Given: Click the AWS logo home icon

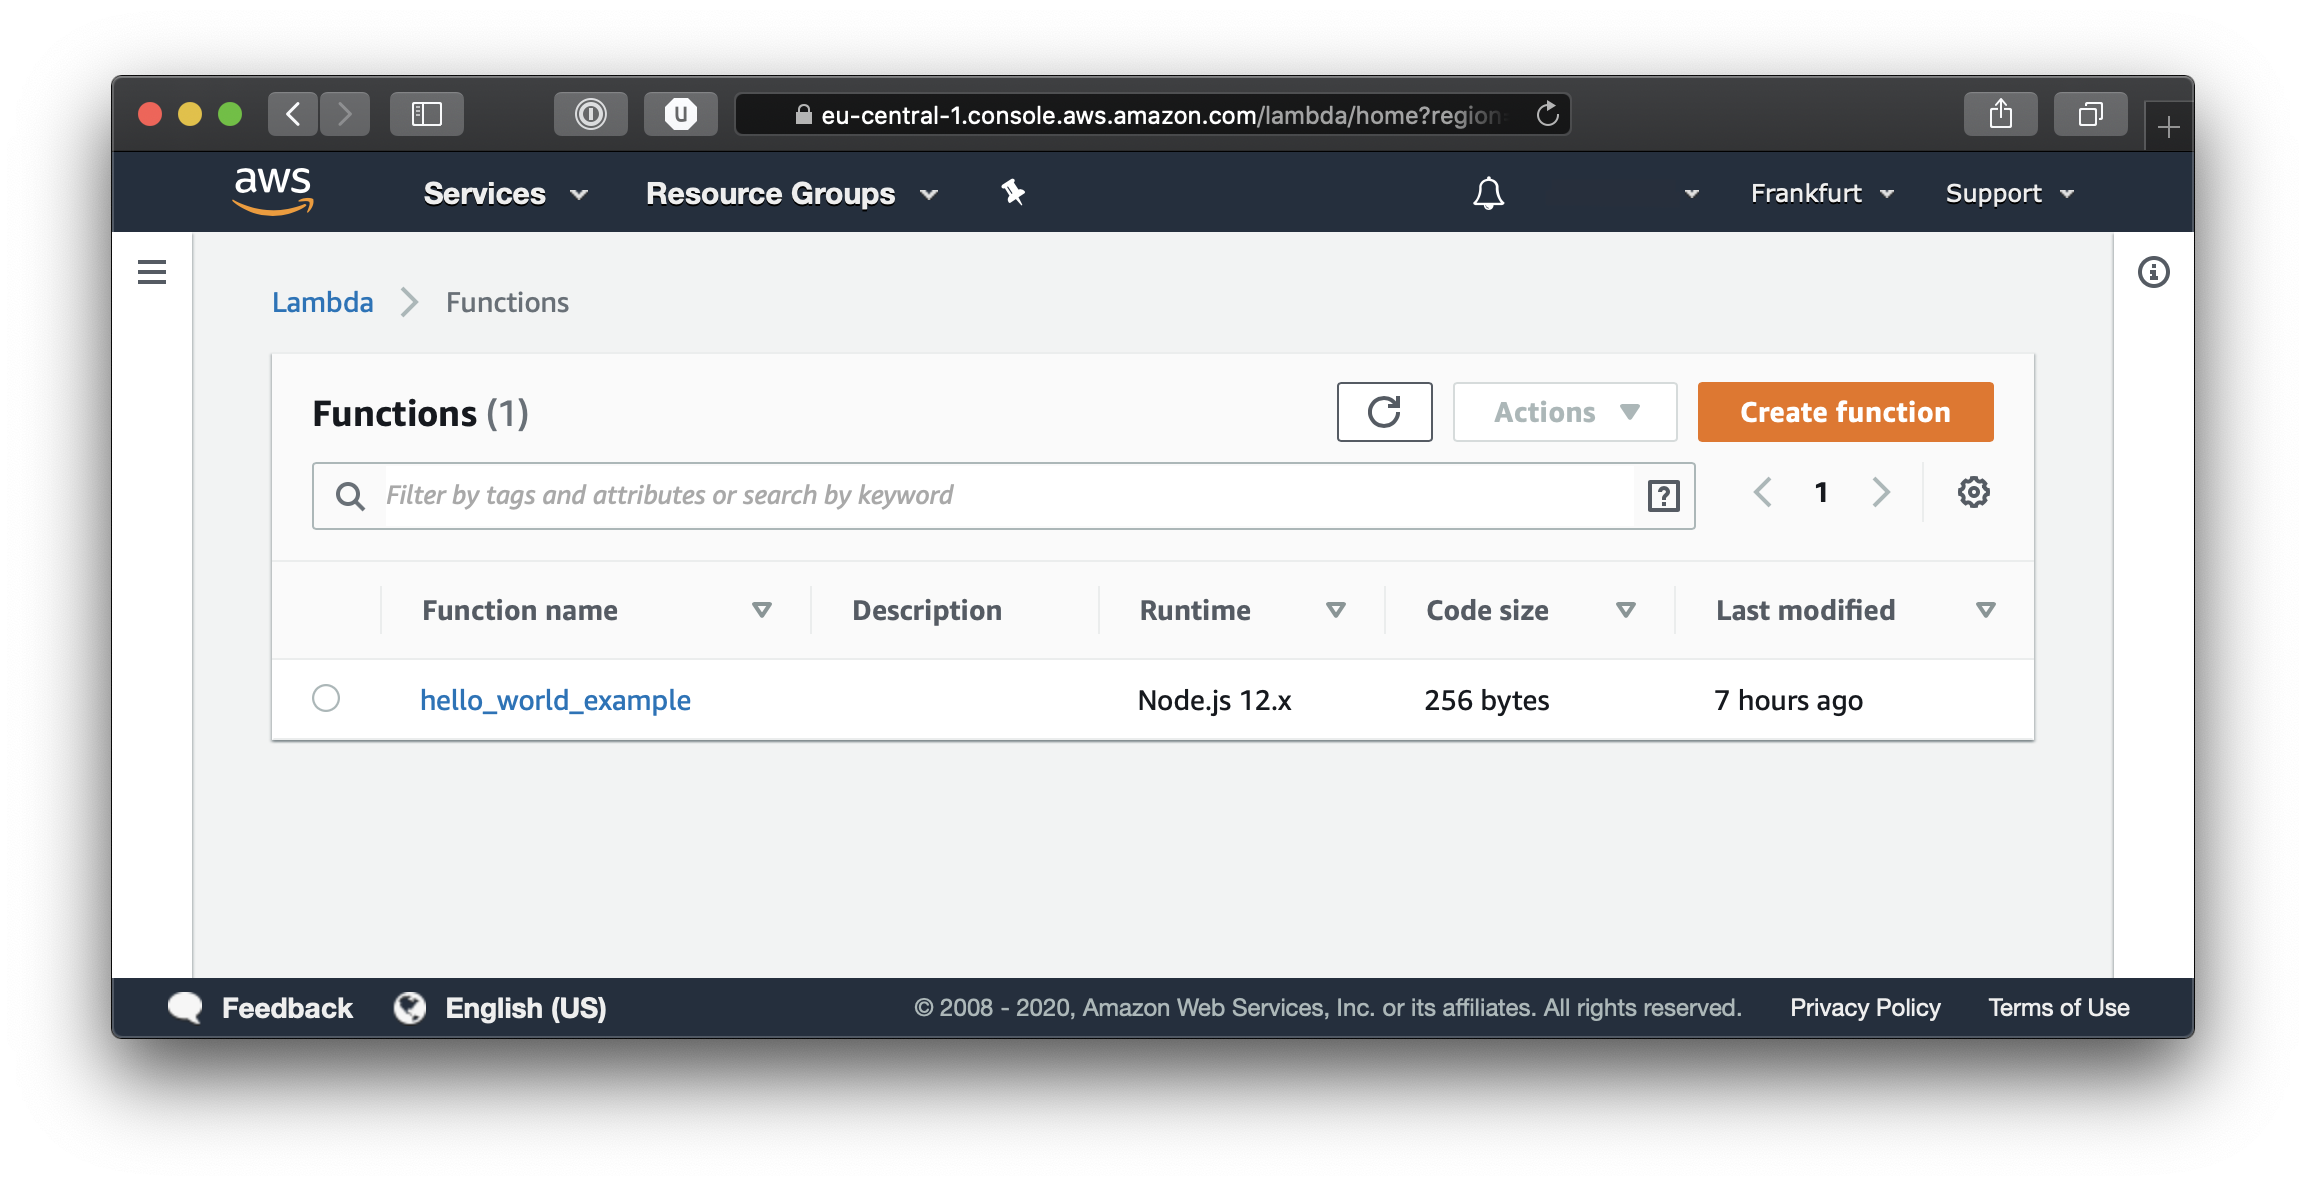Looking at the screenshot, I should (x=272, y=191).
